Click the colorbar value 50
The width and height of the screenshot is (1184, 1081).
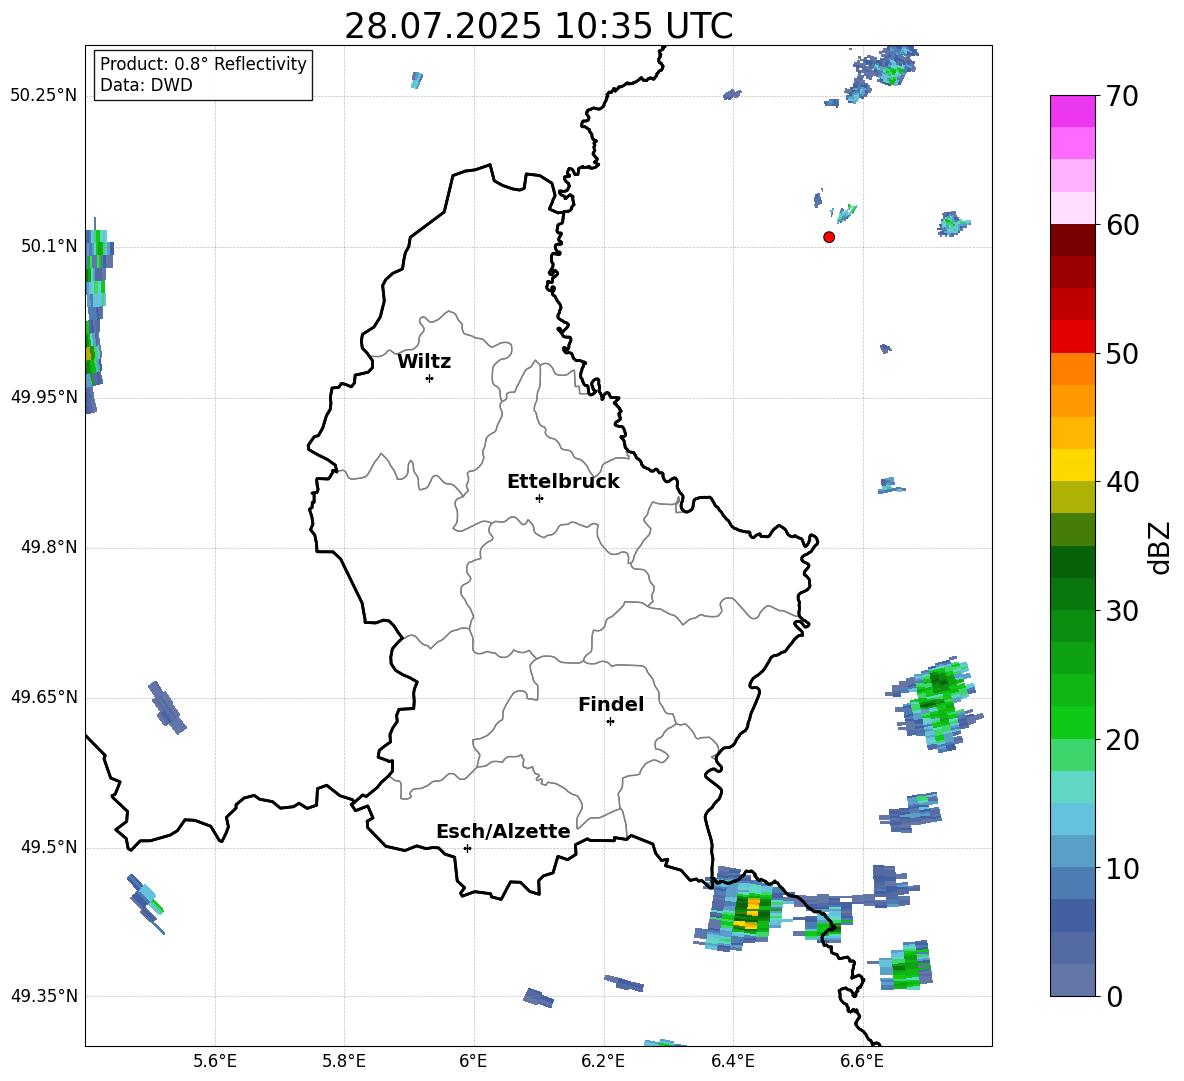click(x=1122, y=353)
